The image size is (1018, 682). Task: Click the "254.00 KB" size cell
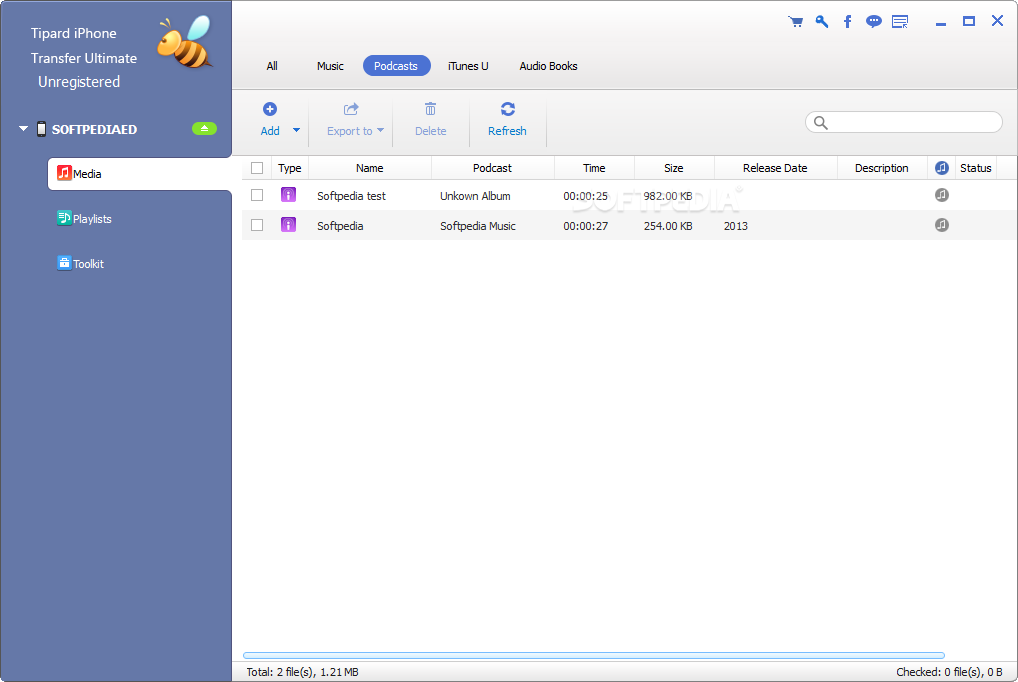[x=668, y=225]
